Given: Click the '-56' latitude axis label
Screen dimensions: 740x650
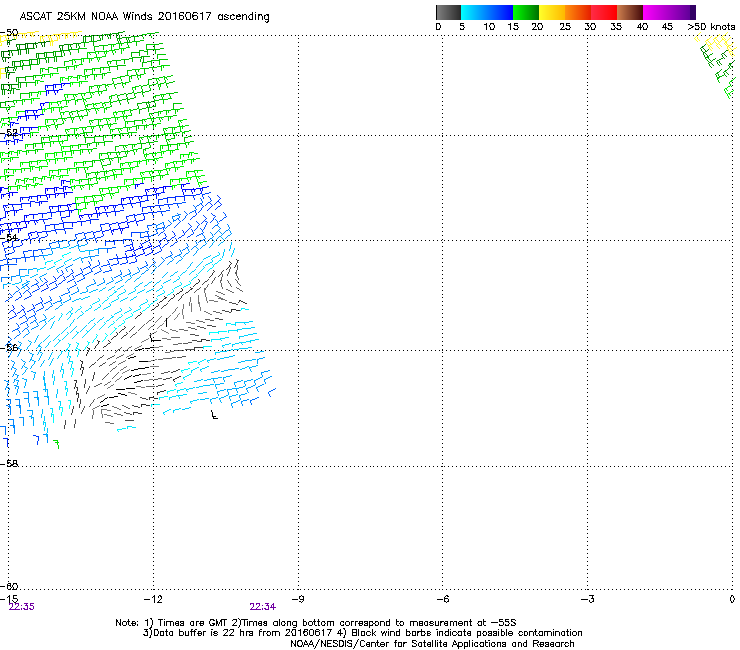Looking at the screenshot, I should coord(9,347).
